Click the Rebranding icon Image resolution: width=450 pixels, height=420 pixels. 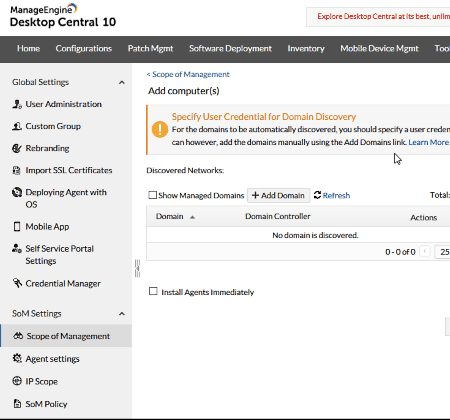(17, 148)
